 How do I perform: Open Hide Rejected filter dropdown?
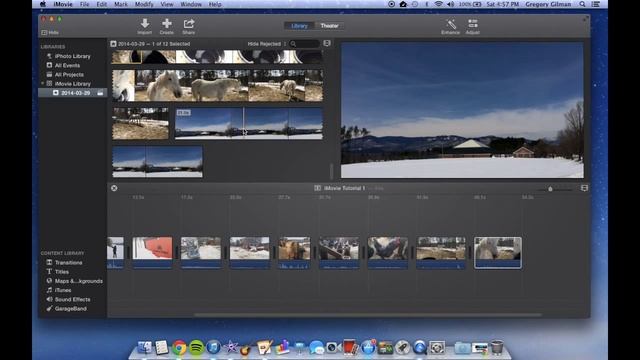coord(267,44)
